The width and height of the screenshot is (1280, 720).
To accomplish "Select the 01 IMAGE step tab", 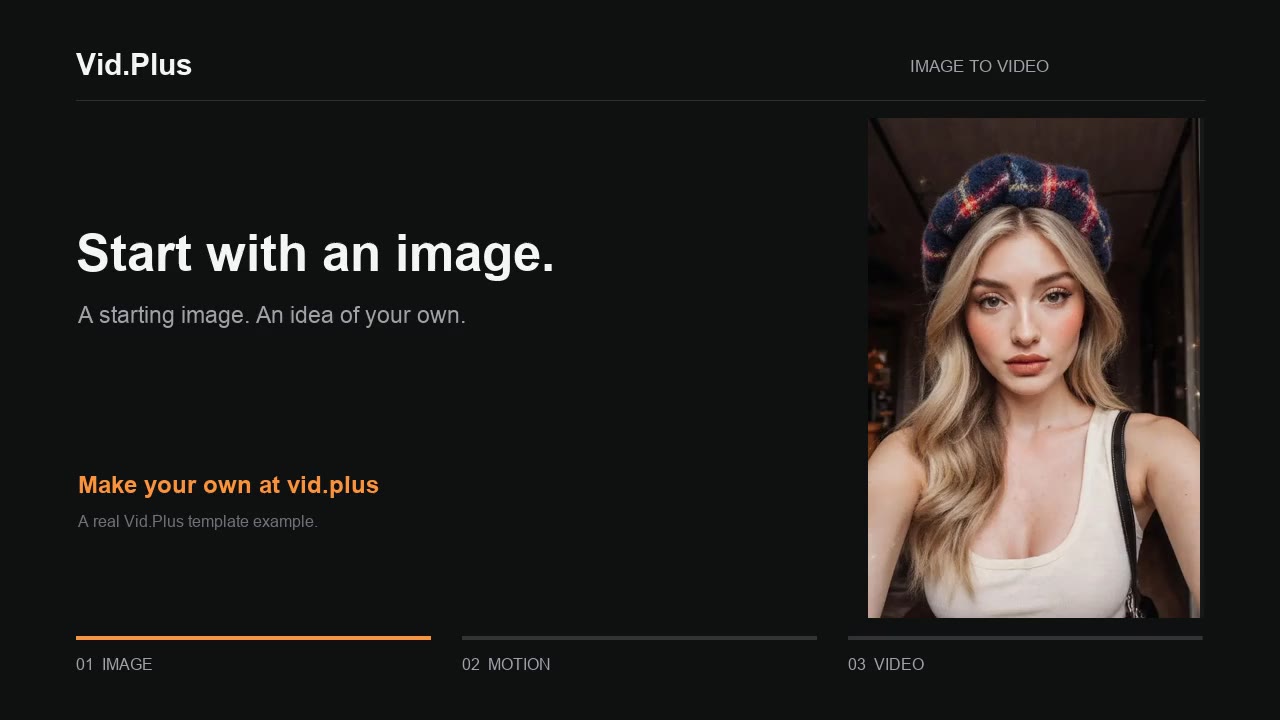I will coord(114,664).
